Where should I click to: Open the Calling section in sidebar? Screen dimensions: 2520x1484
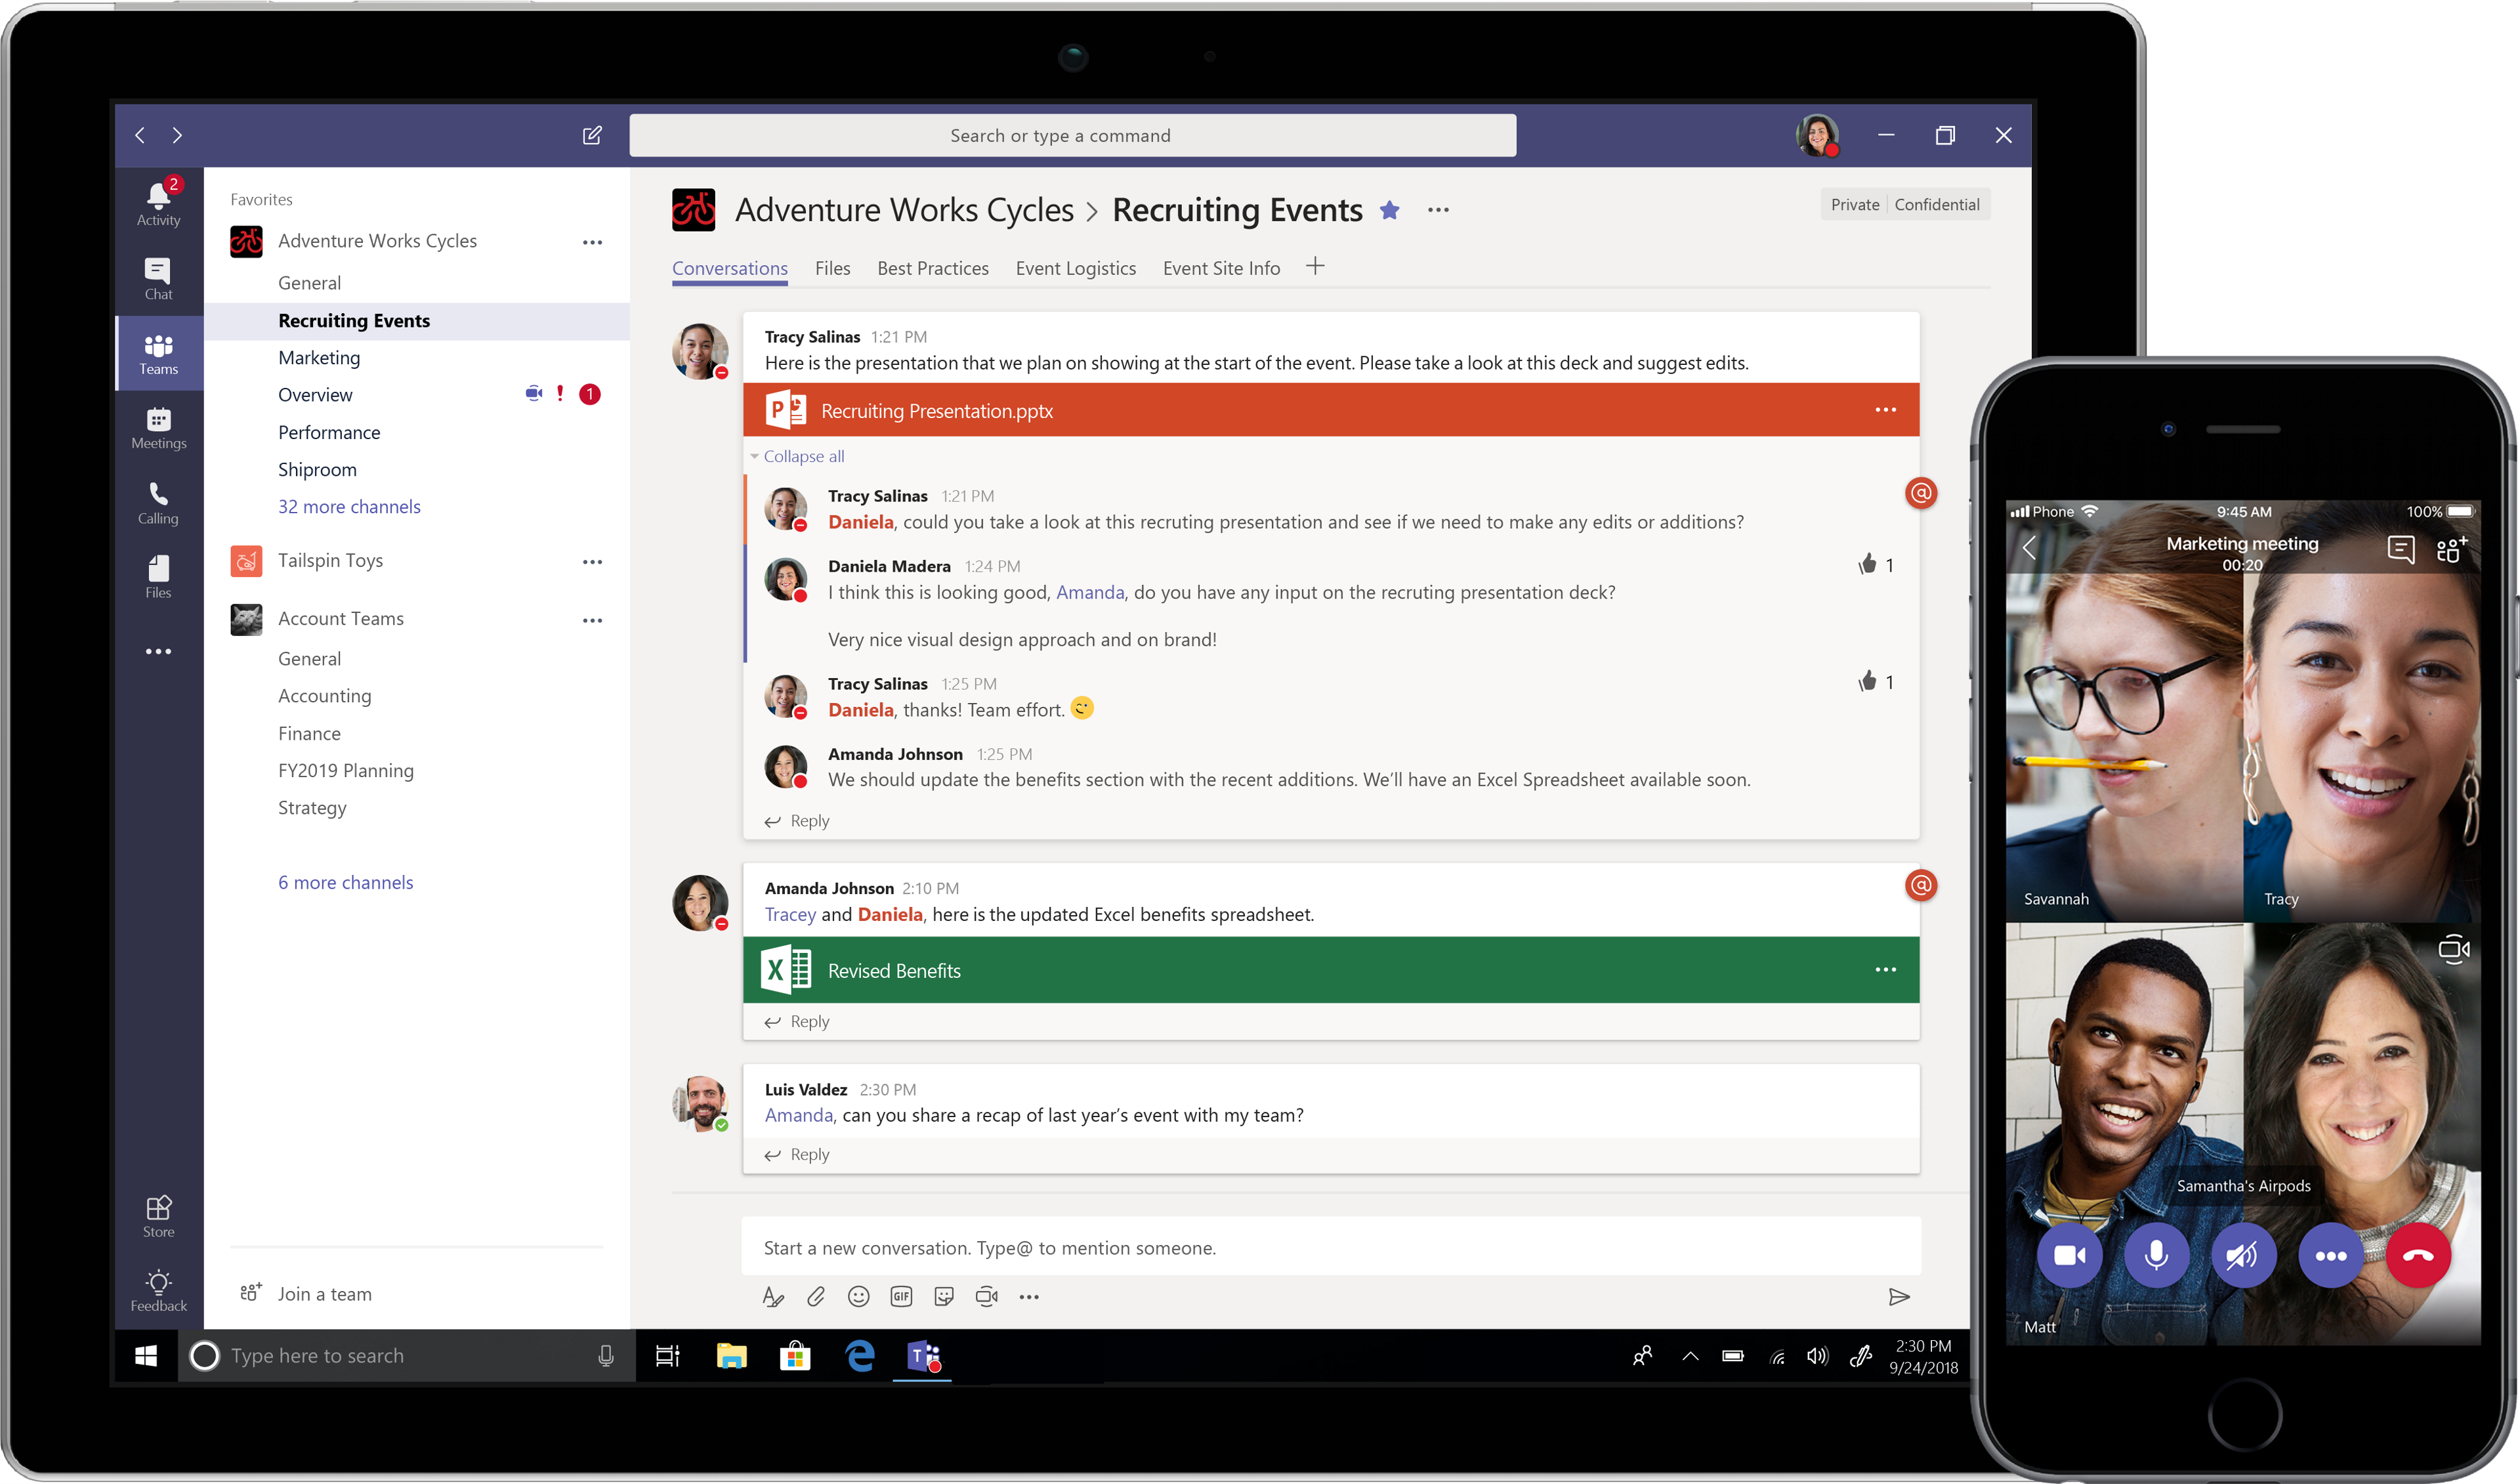pos(158,502)
